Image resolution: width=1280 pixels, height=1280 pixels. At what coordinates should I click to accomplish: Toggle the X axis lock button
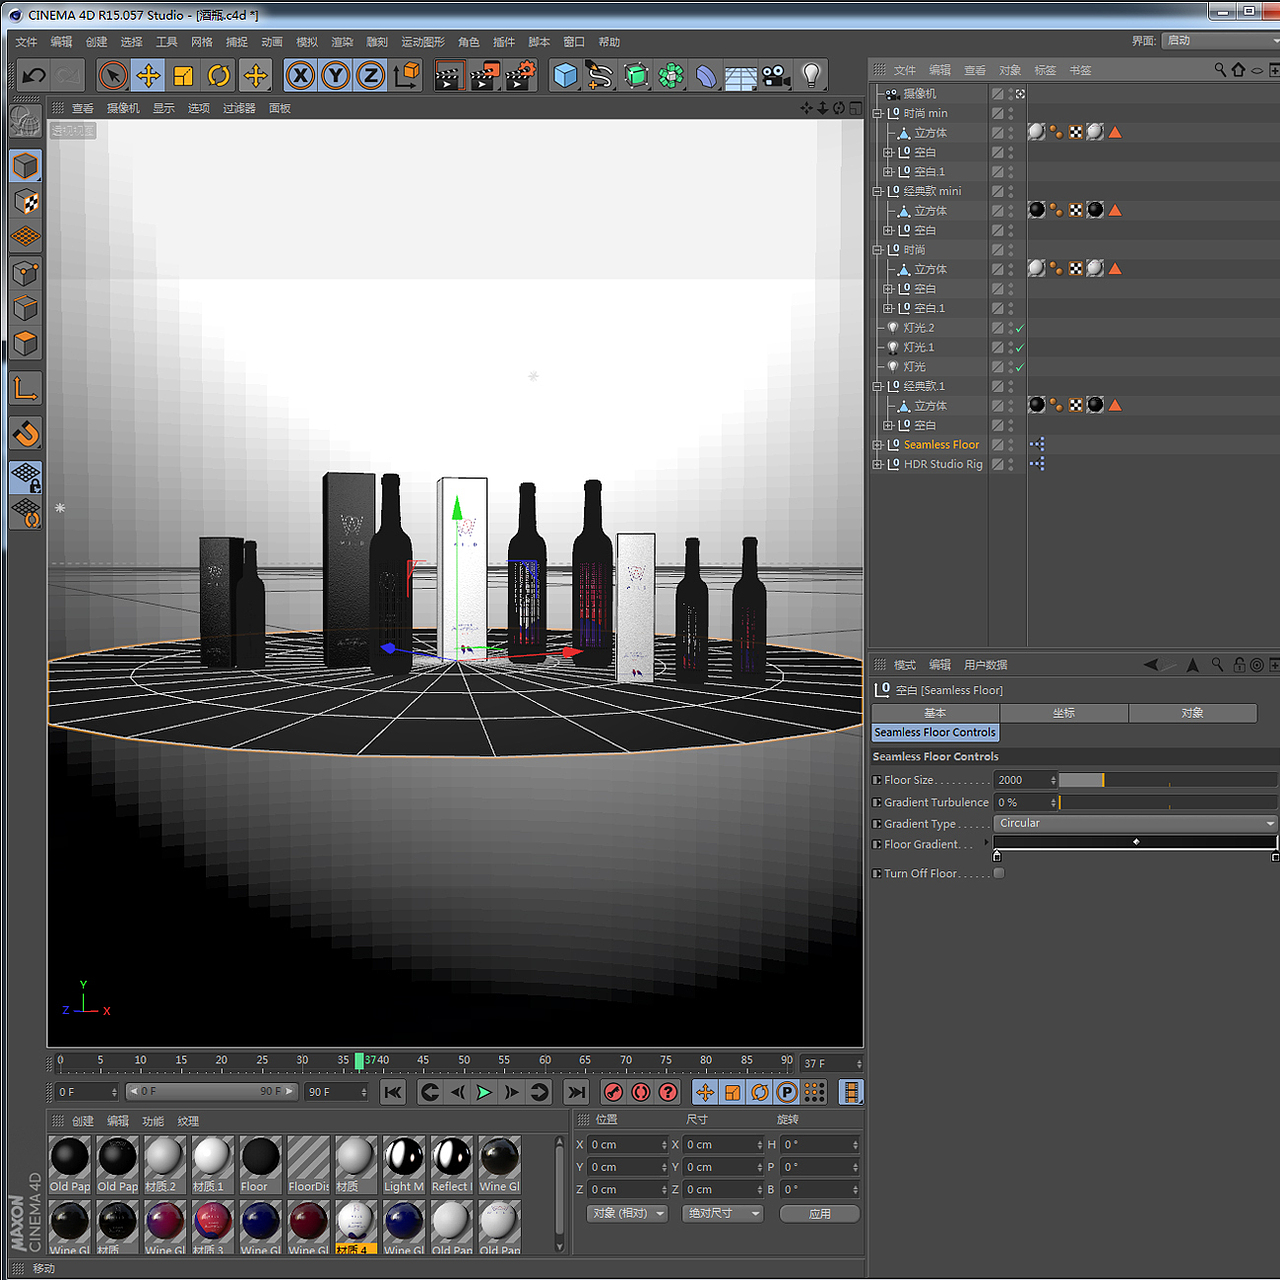(x=300, y=75)
